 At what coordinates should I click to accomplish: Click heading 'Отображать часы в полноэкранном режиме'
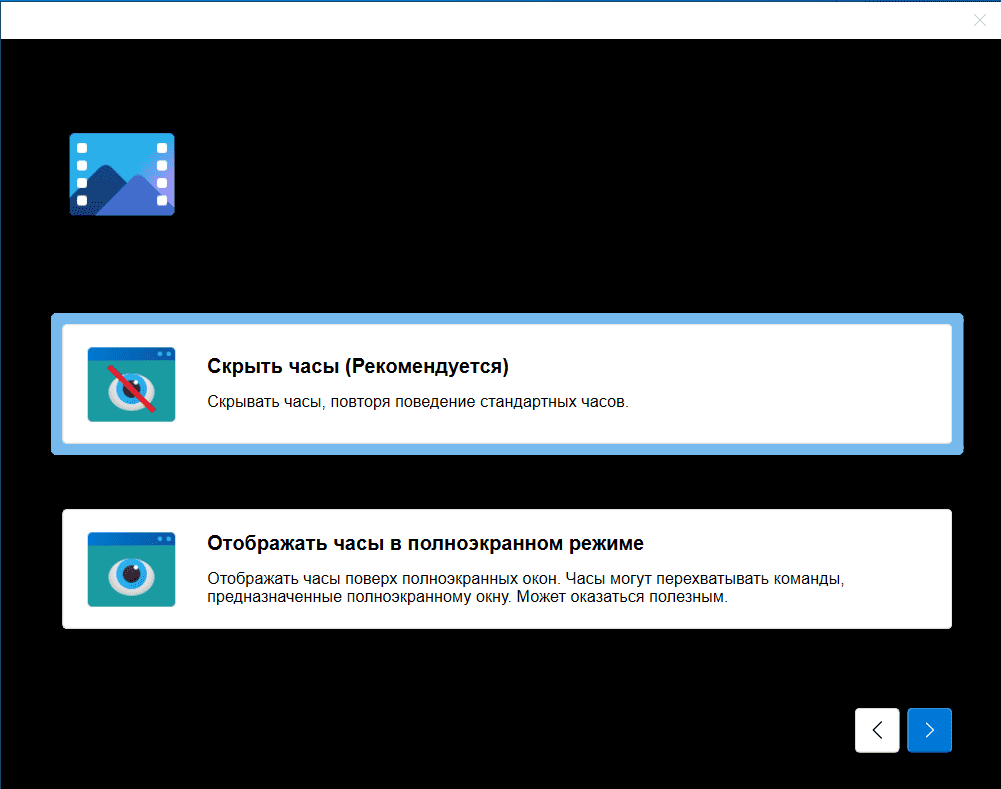pos(425,543)
